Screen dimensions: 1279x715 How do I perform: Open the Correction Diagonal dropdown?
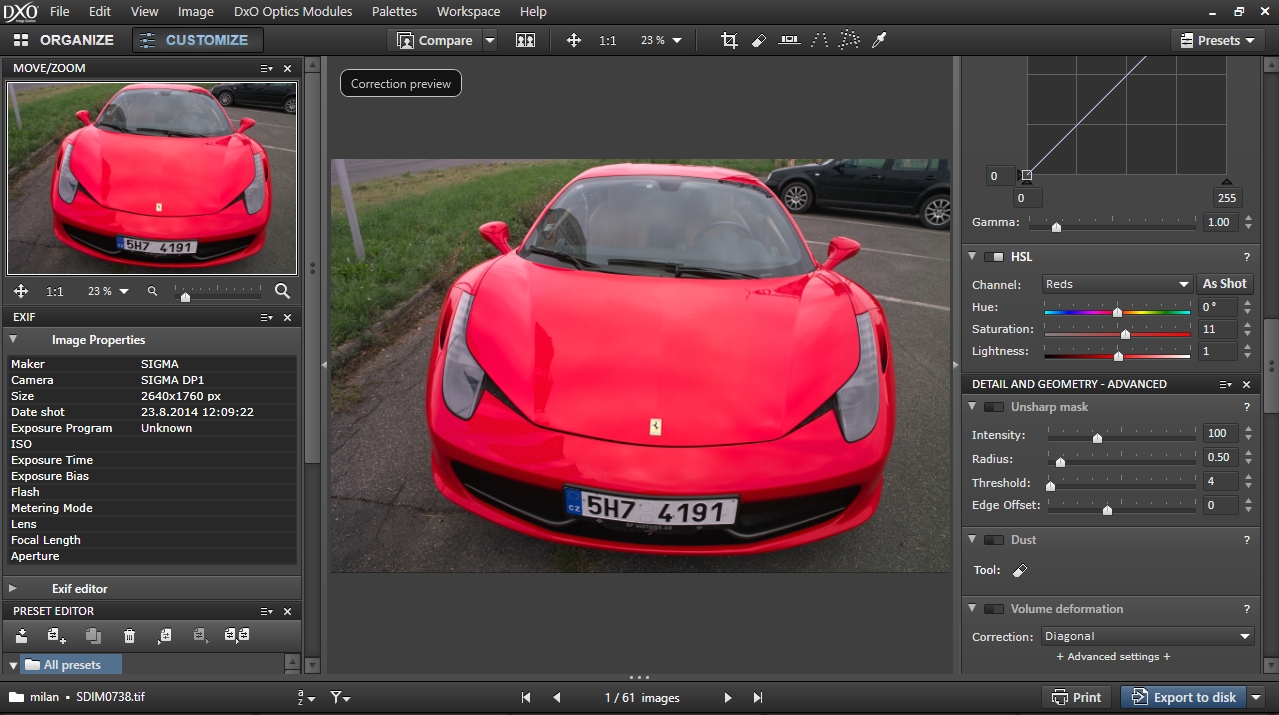(x=1147, y=636)
